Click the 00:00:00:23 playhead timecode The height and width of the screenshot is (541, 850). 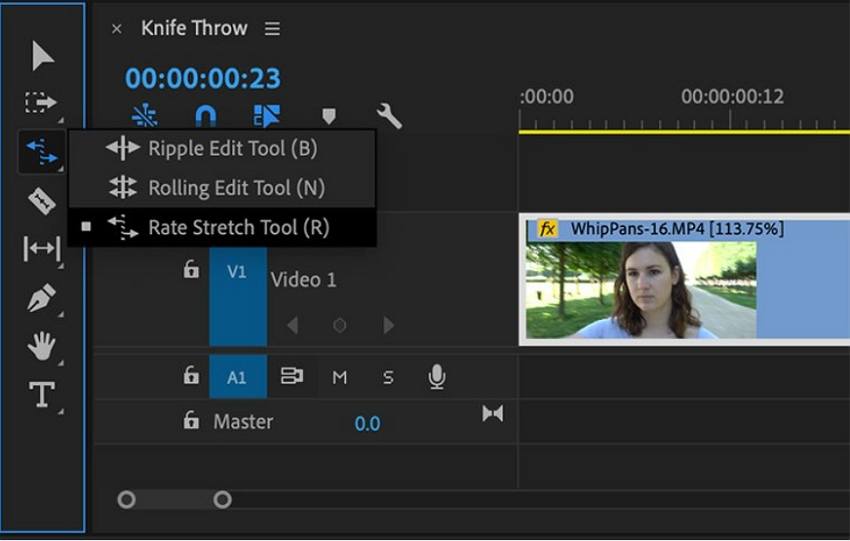point(203,78)
